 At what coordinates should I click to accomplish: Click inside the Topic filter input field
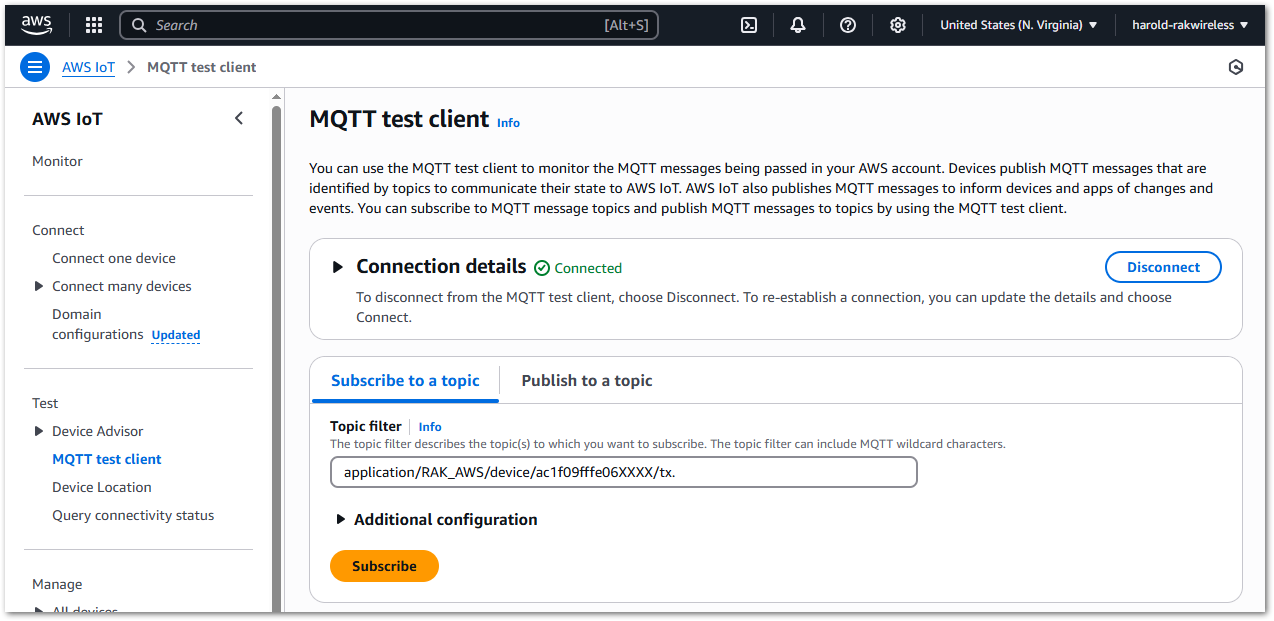click(623, 471)
